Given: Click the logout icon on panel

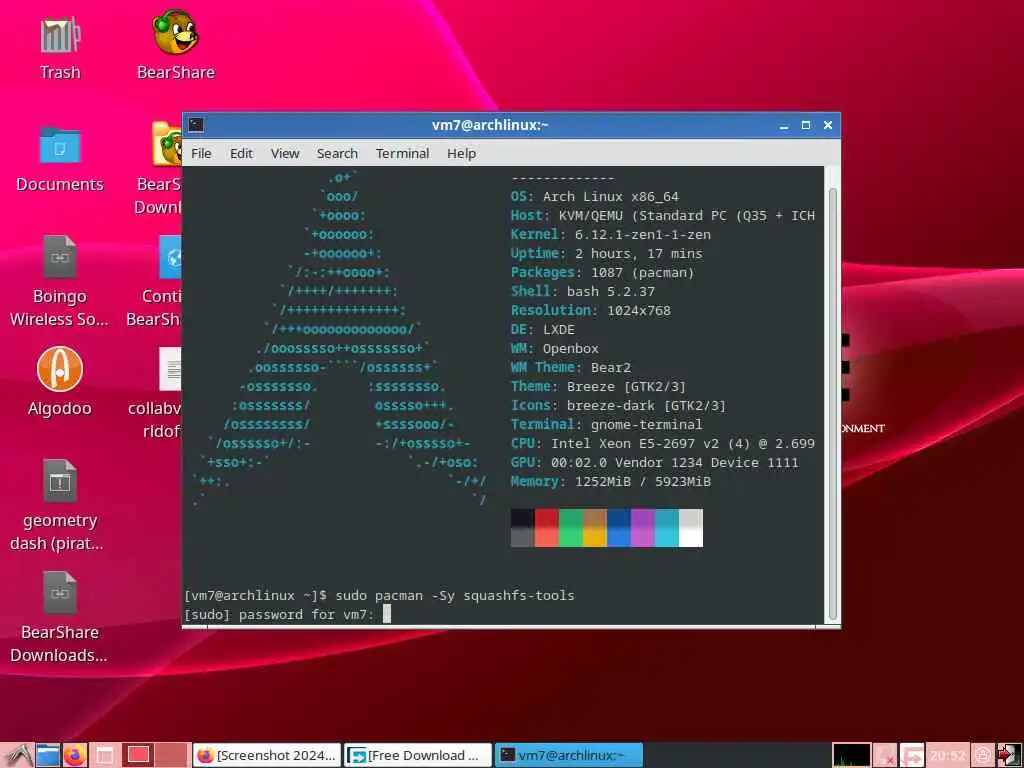Looking at the screenshot, I should (x=1009, y=756).
